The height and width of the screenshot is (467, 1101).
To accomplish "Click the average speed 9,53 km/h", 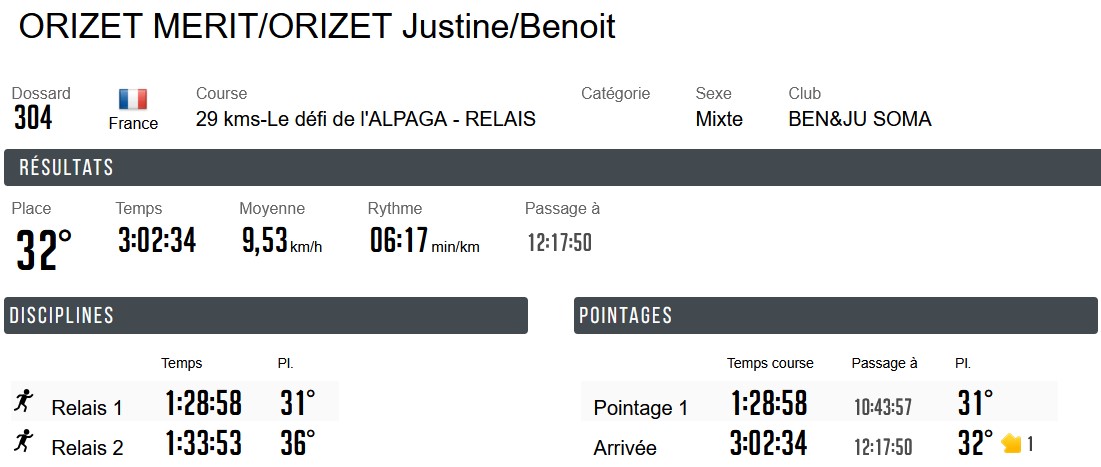I will (266, 241).
